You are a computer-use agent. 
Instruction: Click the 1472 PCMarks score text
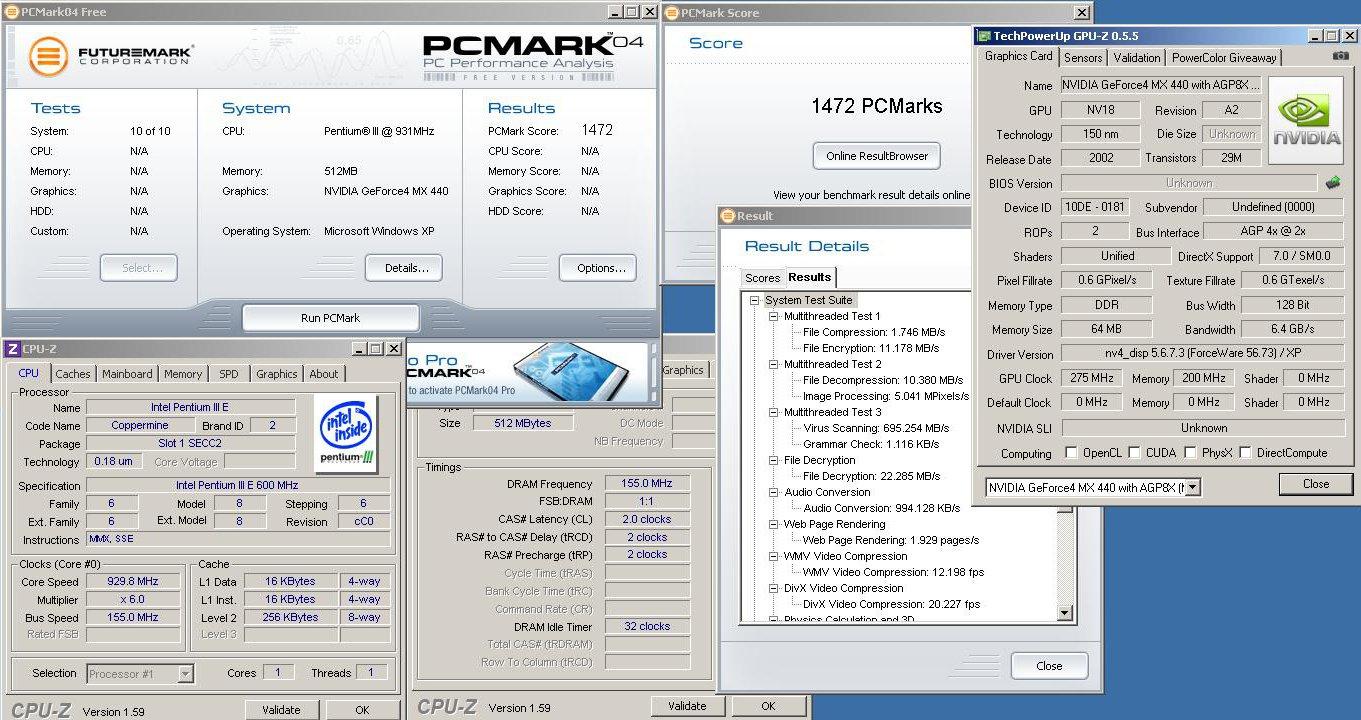click(877, 106)
